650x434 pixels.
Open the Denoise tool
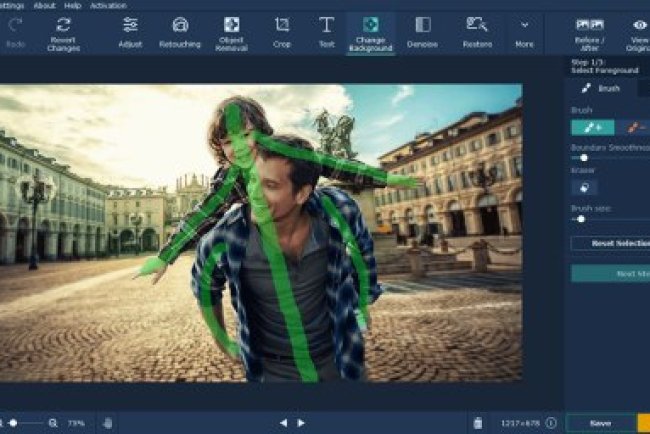click(x=423, y=25)
